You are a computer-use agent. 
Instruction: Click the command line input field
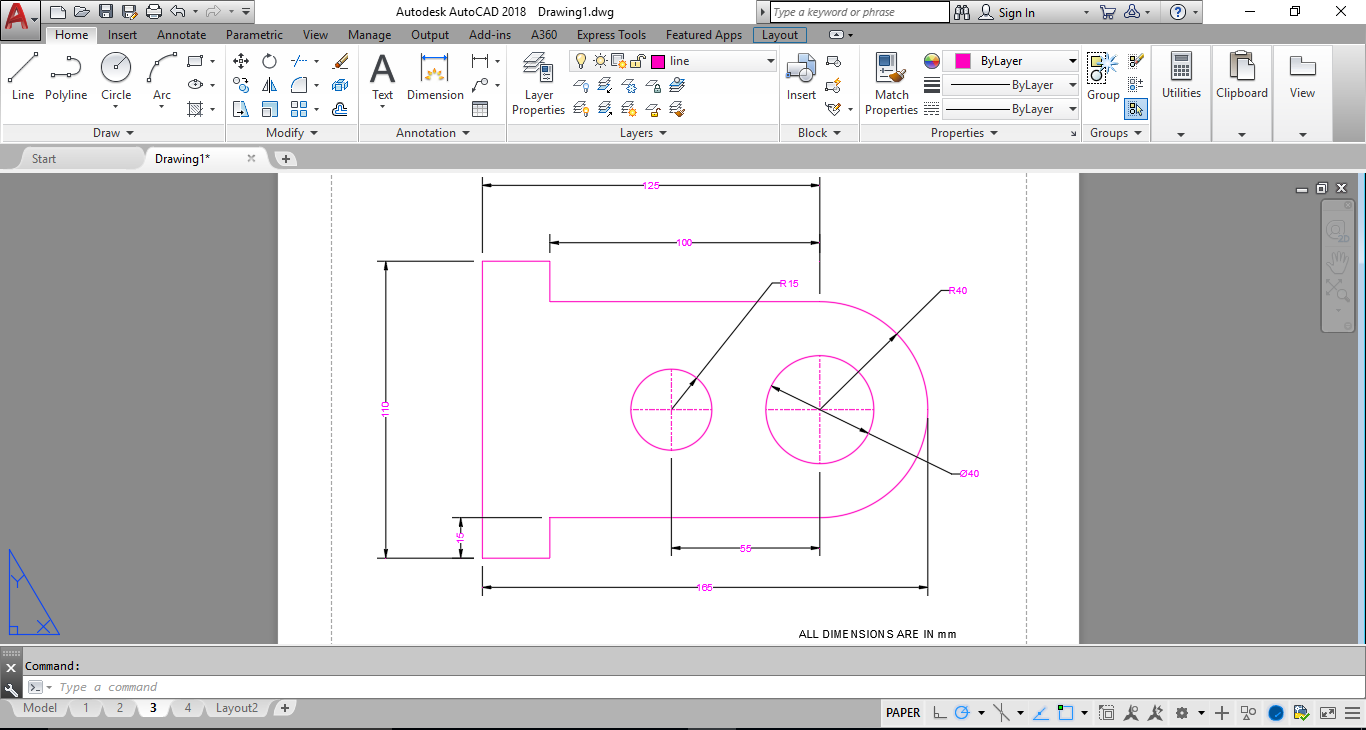400,687
